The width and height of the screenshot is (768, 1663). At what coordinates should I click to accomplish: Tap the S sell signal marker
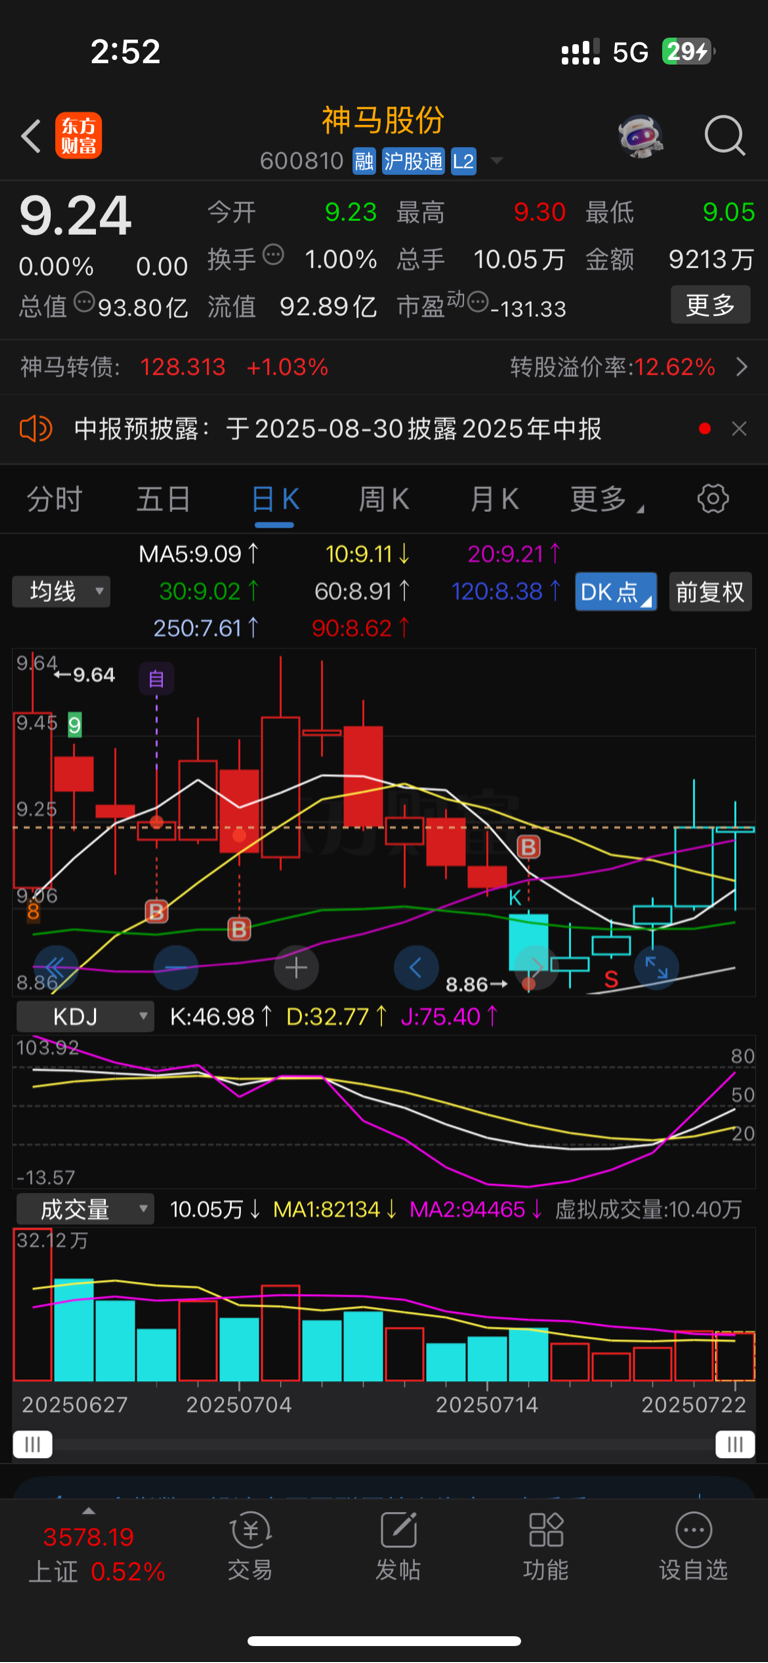[x=611, y=980]
